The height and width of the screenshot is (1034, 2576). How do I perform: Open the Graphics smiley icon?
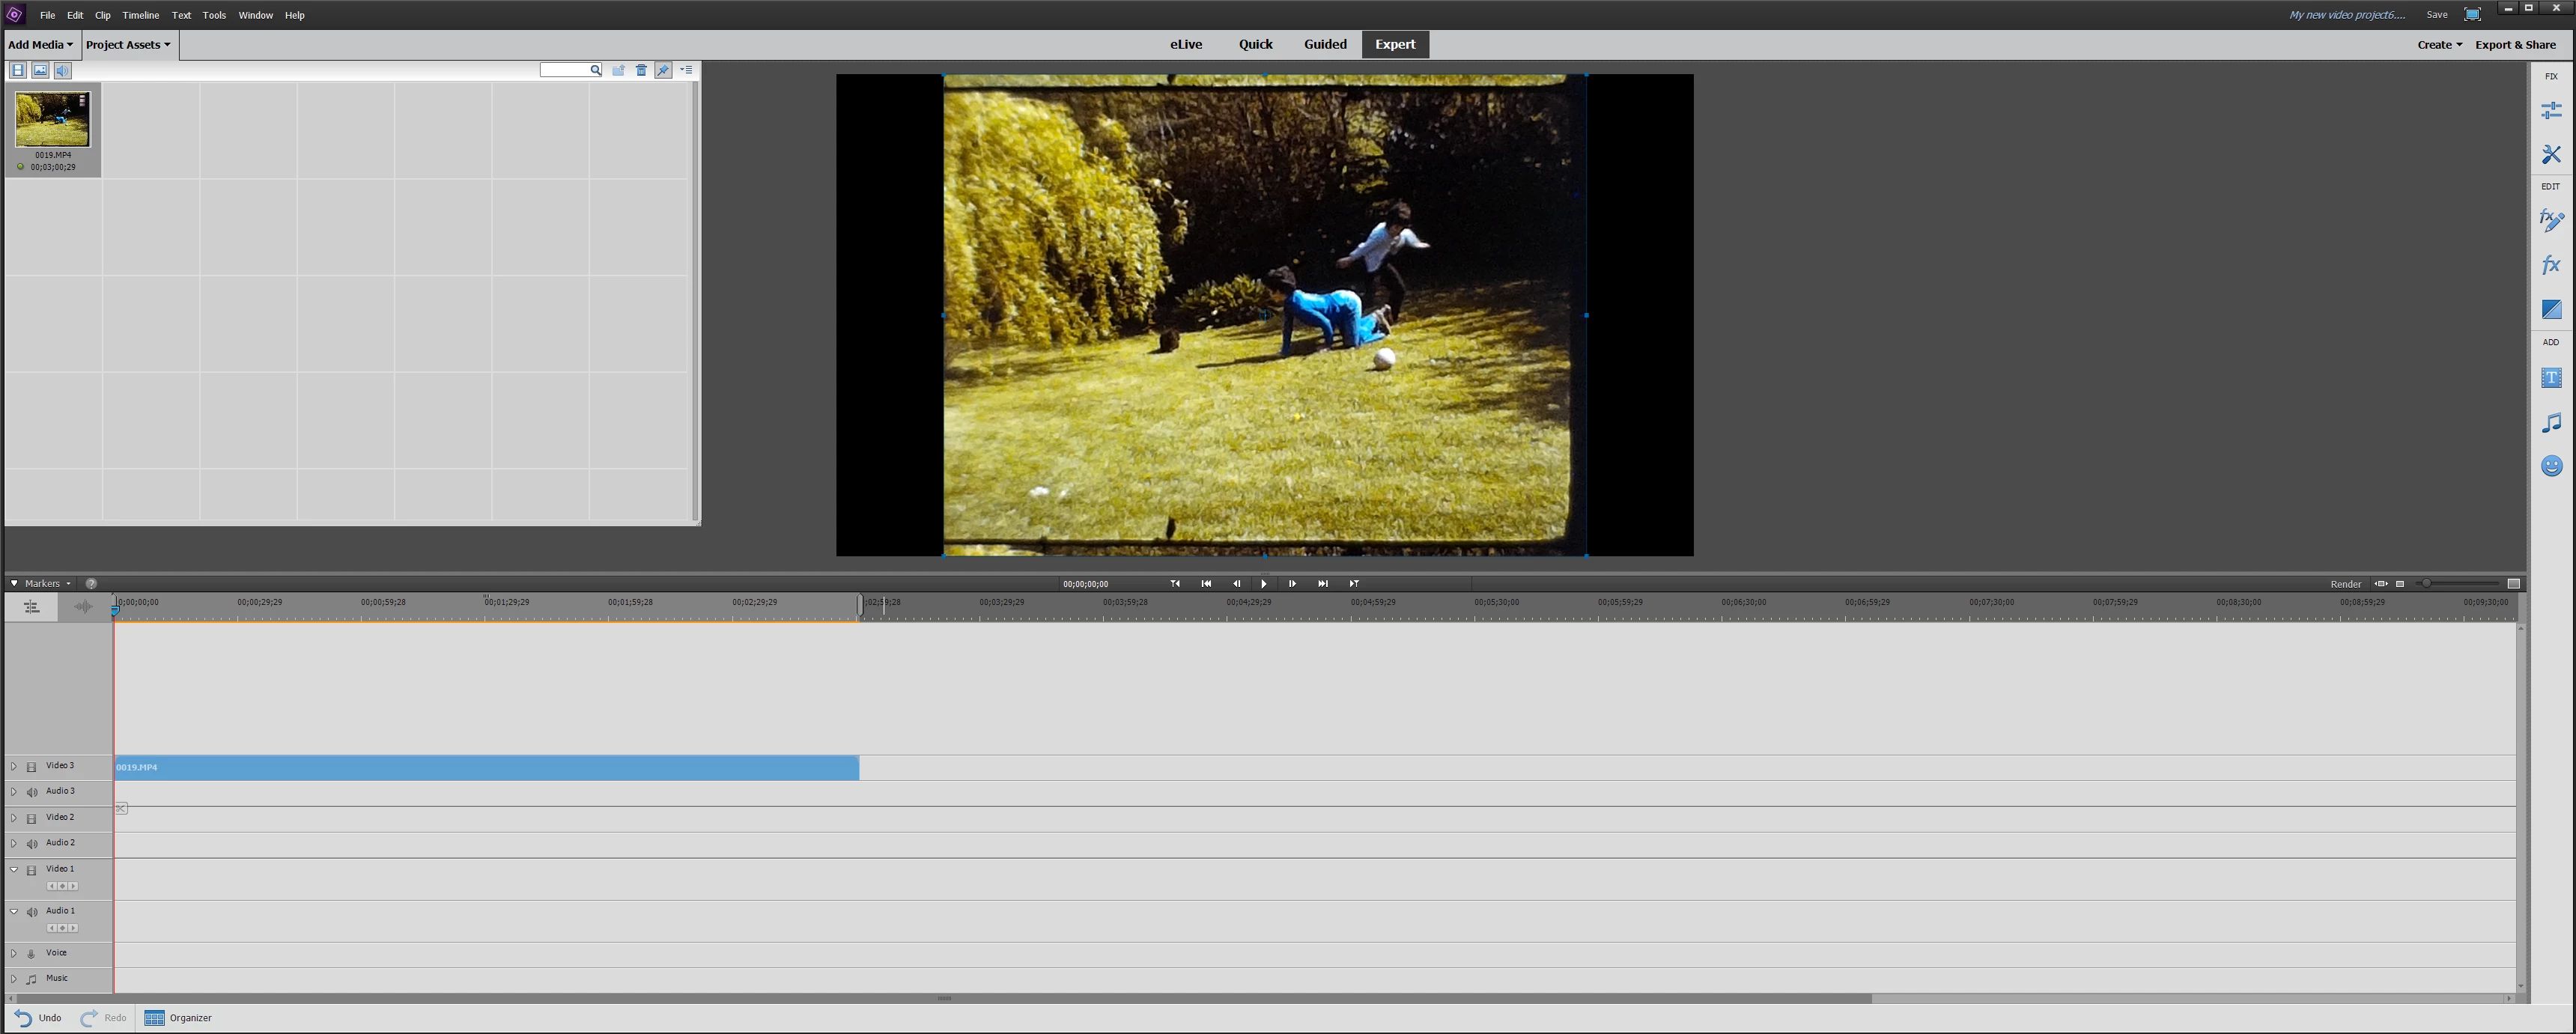[x=2551, y=466]
